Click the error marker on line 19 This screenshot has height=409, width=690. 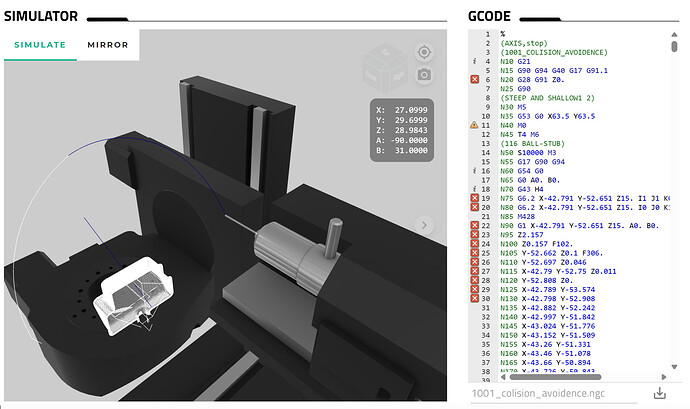click(474, 199)
